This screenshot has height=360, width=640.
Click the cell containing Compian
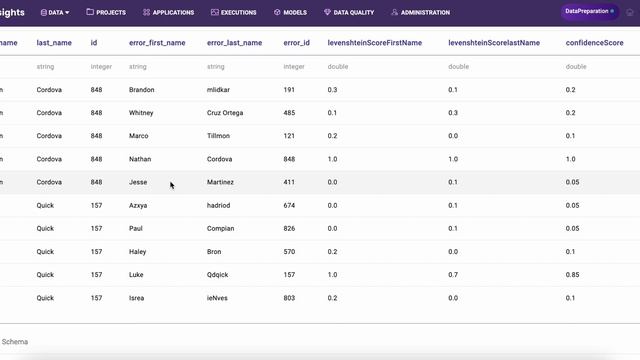pos(220,229)
